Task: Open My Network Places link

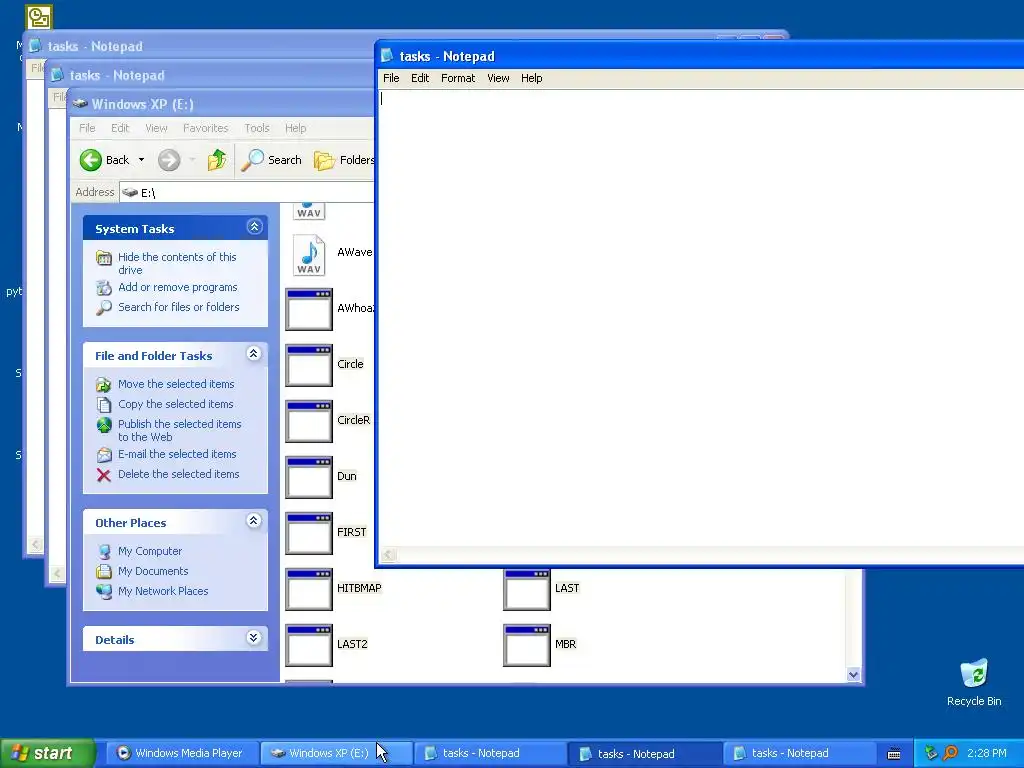Action: click(x=163, y=591)
